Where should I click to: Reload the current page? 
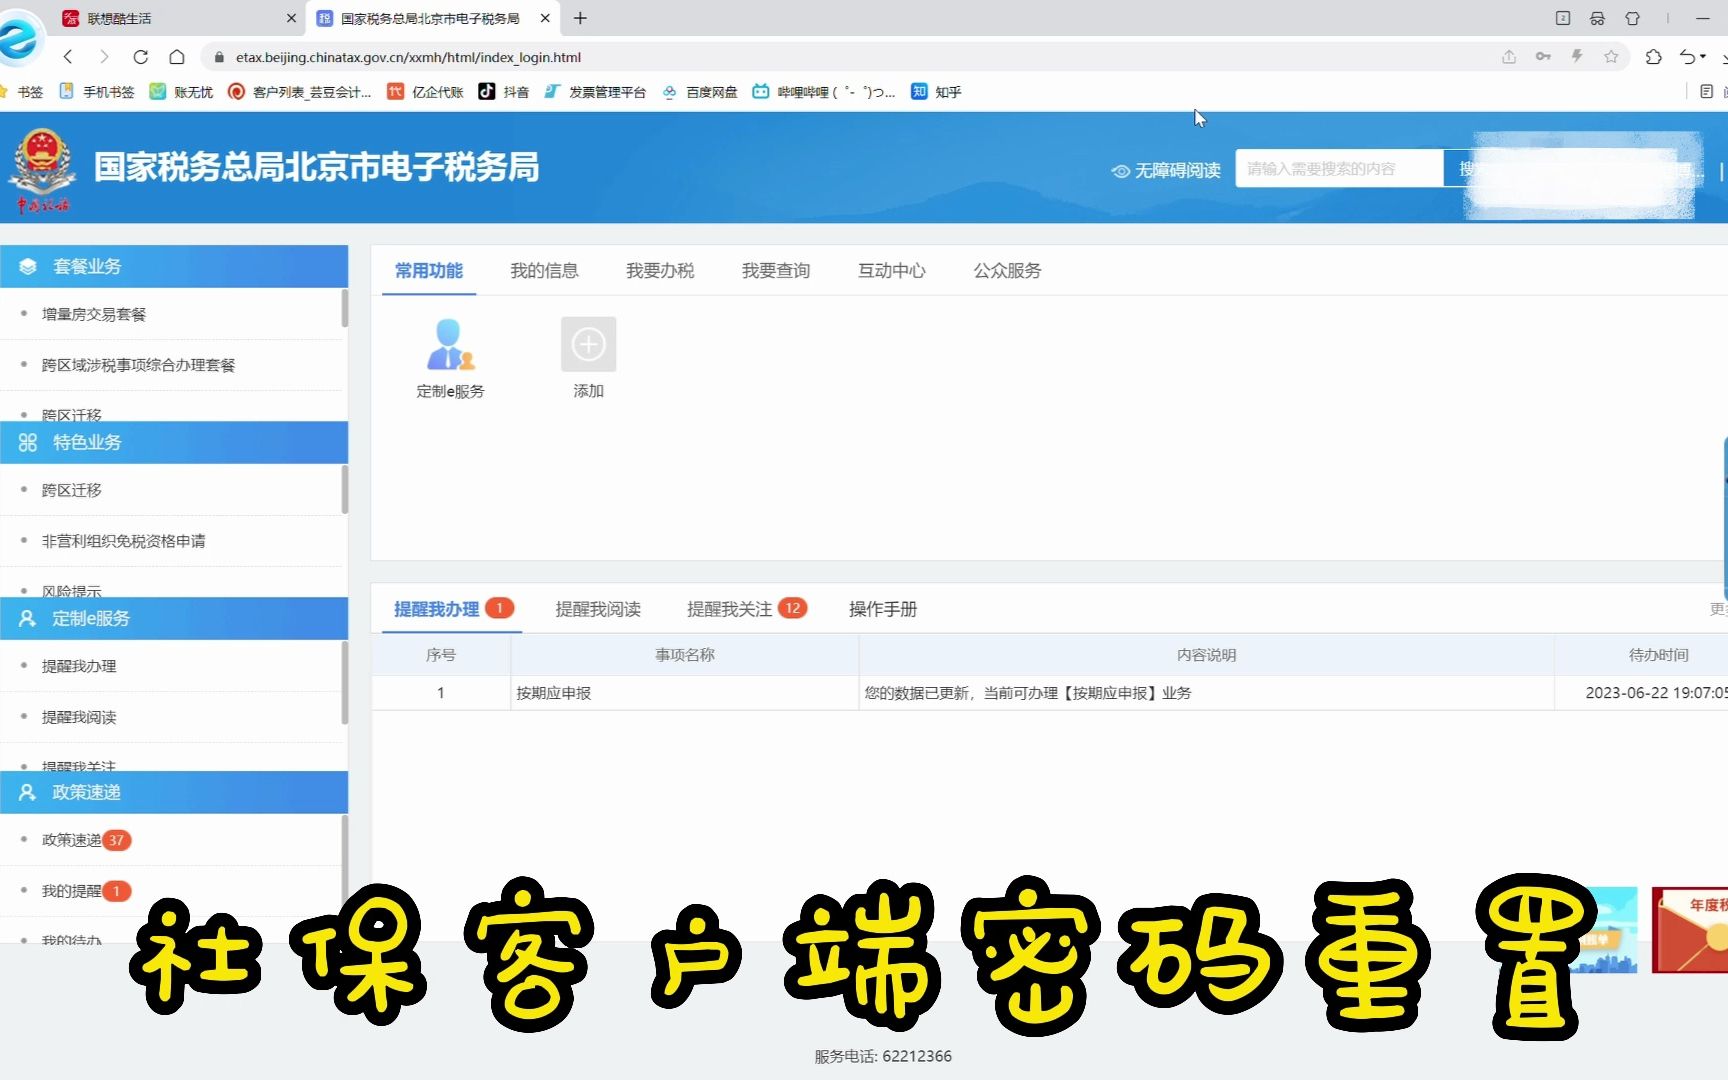pyautogui.click(x=140, y=57)
